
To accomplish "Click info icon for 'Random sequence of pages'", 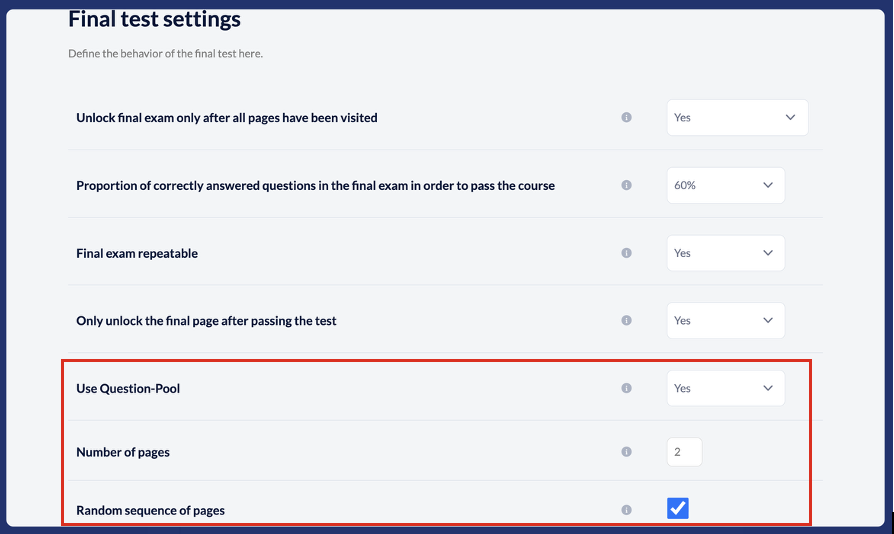I will tap(626, 510).
